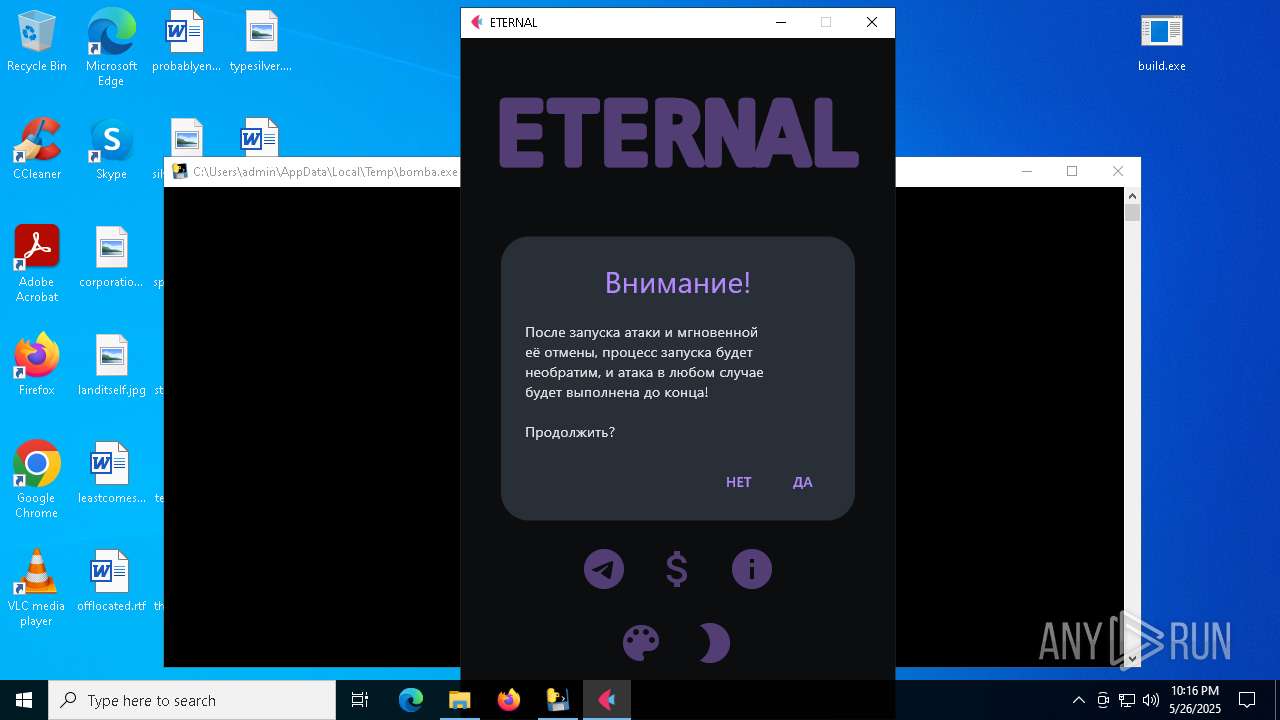
Task: Click the bomba.exe console scrollbar down arrow
Action: [1132, 658]
